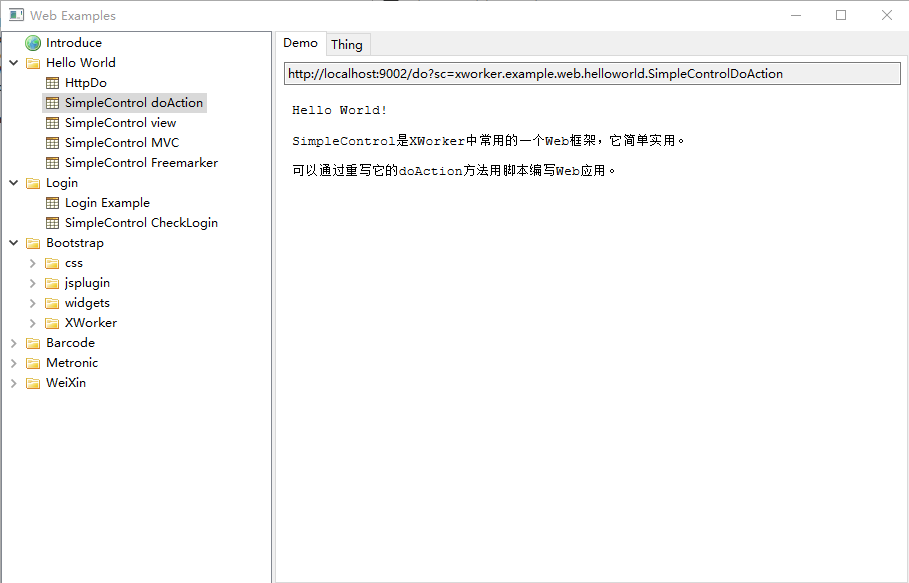Image resolution: width=909 pixels, height=583 pixels.
Task: Select the XWorker label in tree
Action: [91, 323]
